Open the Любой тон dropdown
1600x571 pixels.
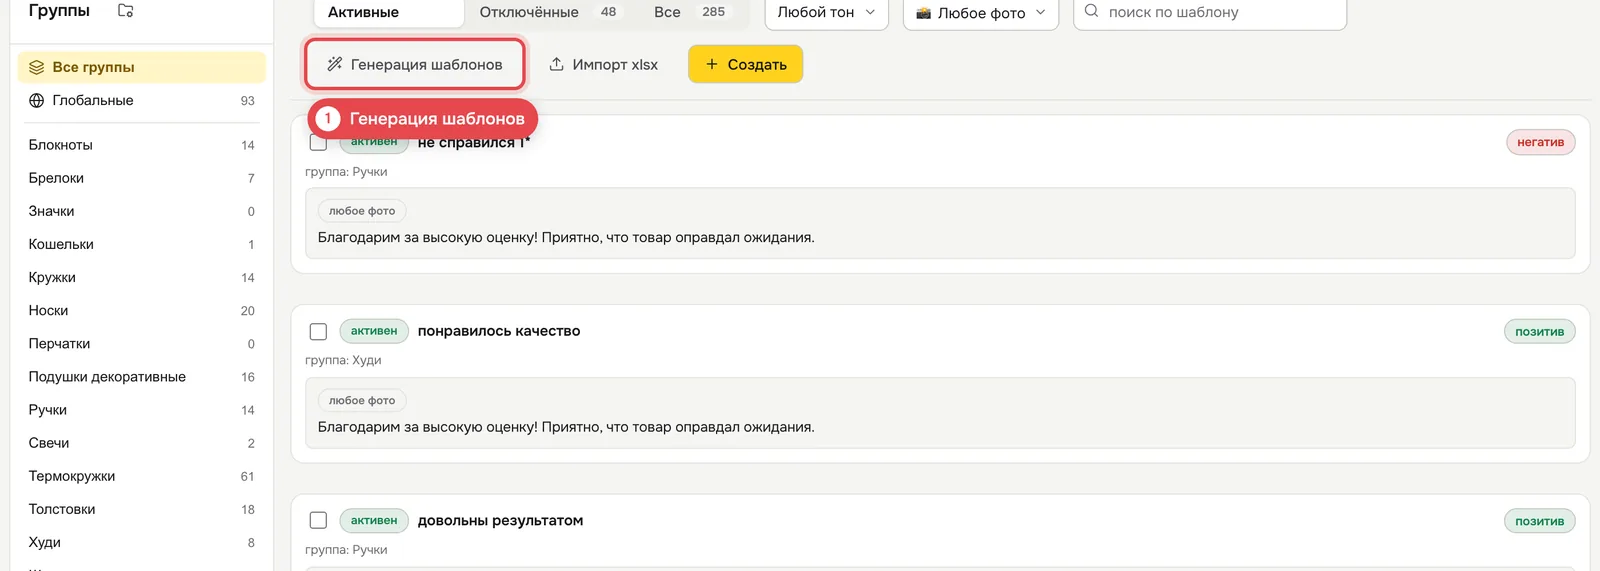point(827,12)
